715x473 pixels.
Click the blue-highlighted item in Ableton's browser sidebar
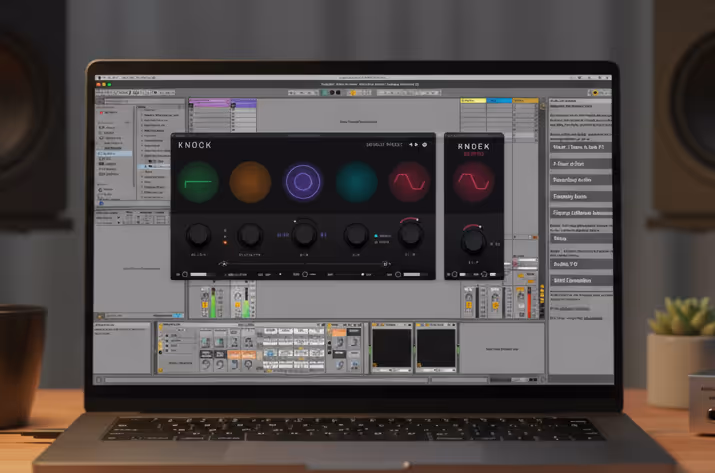114,154
